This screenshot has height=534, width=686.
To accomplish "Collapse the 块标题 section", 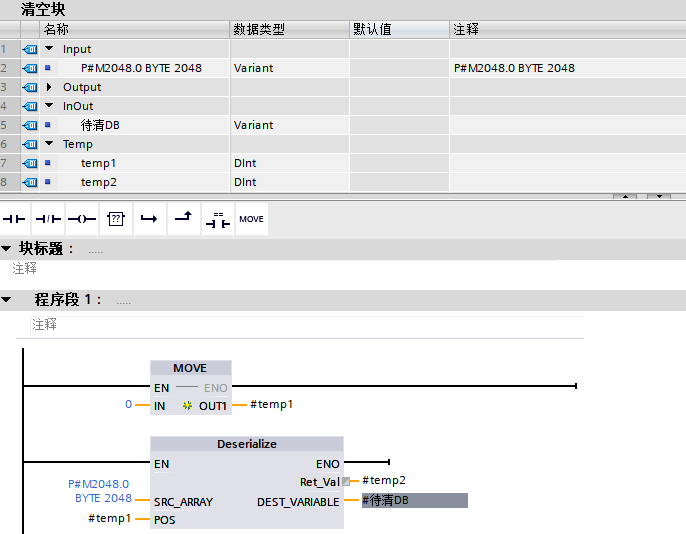I will (8, 248).
